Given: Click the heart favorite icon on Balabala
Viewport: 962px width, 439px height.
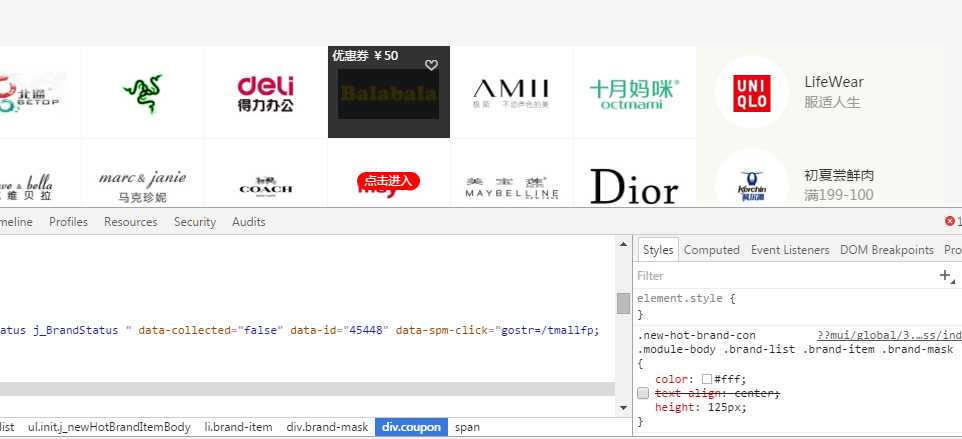Looking at the screenshot, I should click(431, 65).
